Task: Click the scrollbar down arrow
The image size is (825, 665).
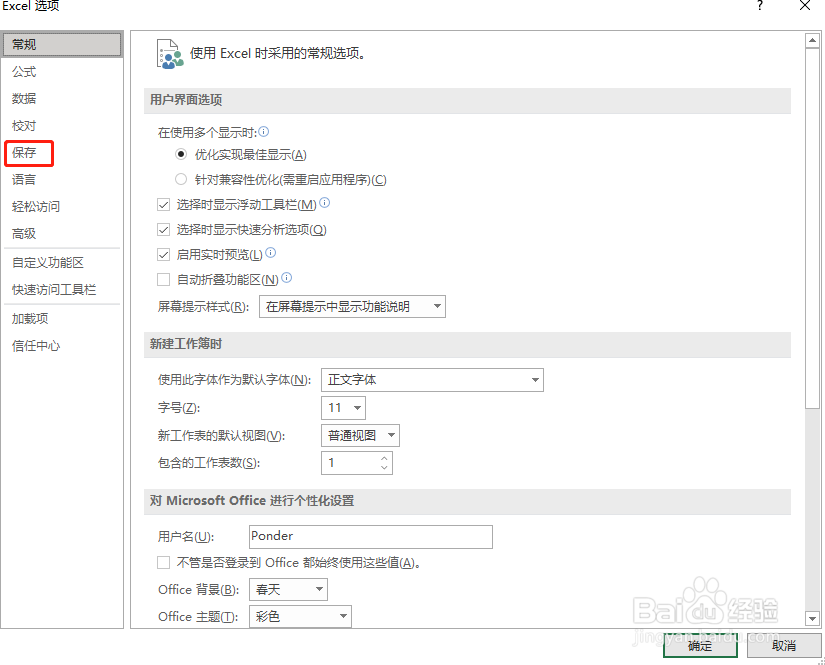Action: click(812, 619)
